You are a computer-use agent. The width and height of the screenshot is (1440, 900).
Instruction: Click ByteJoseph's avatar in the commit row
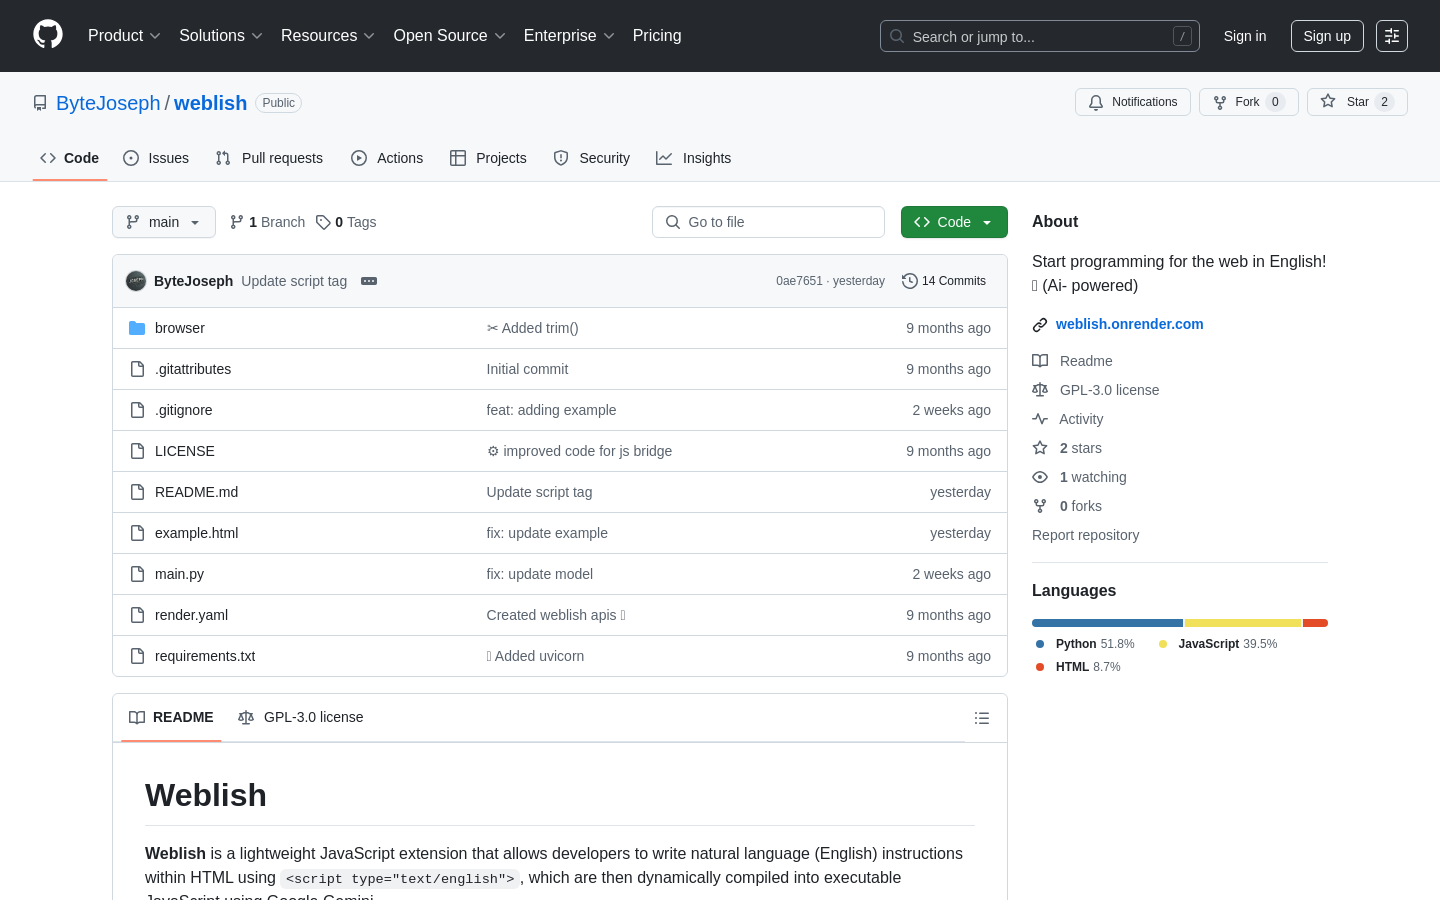tap(136, 281)
